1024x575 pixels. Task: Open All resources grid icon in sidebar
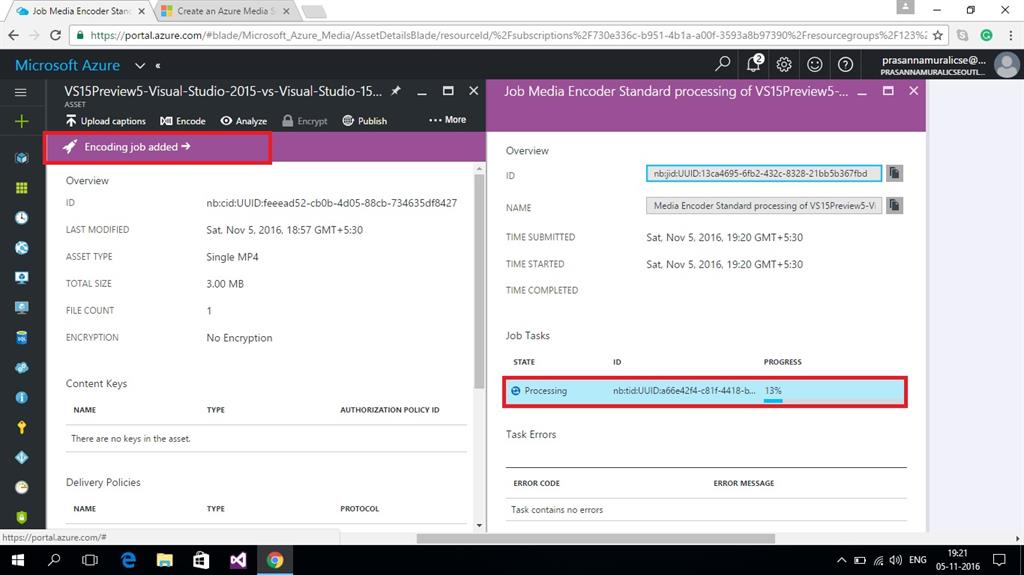(22, 188)
